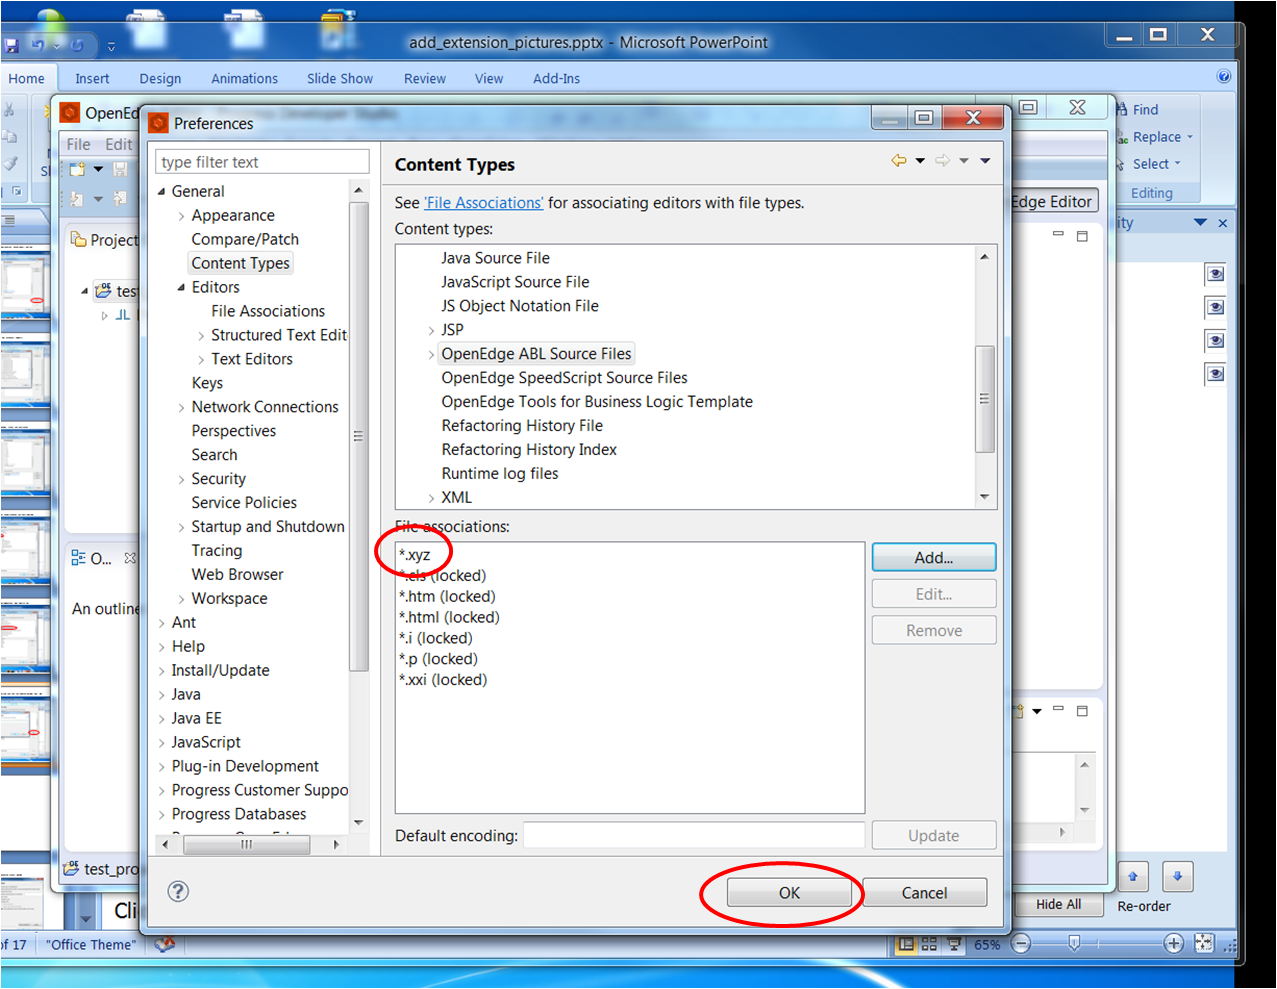This screenshot has width=1277, height=989.
Task: Move item down with Re-order down arrow
Action: click(1178, 877)
